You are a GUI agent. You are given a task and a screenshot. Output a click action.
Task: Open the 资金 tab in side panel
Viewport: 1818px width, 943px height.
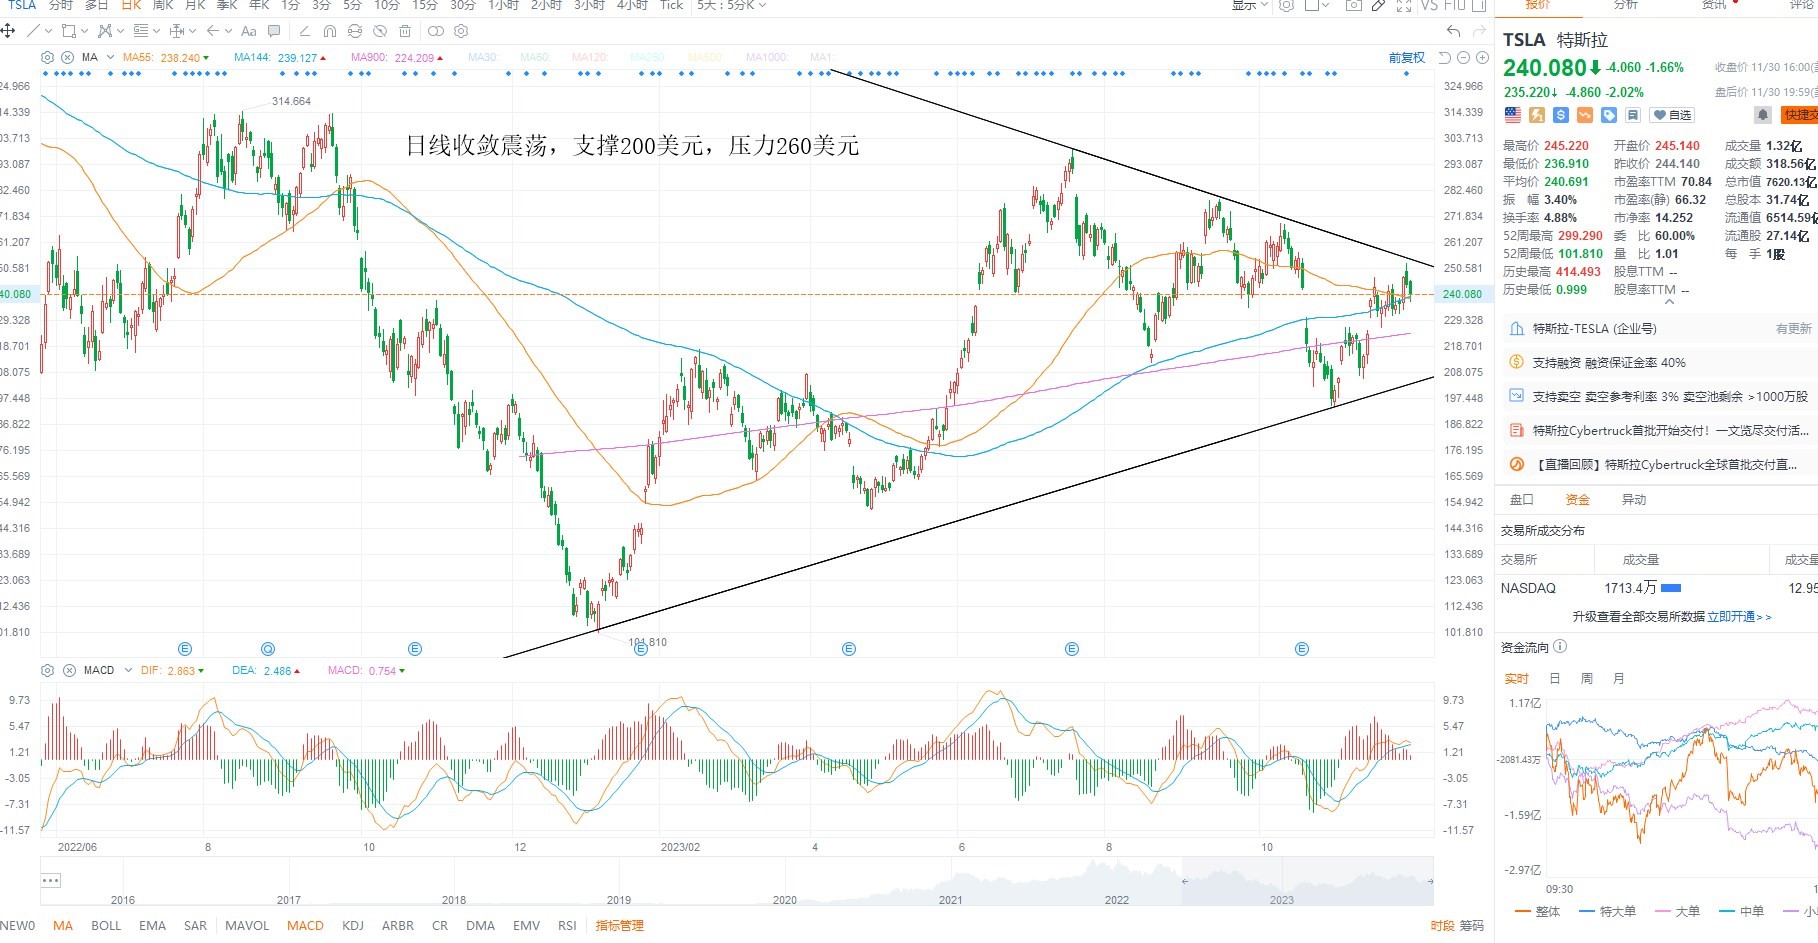click(x=1577, y=499)
